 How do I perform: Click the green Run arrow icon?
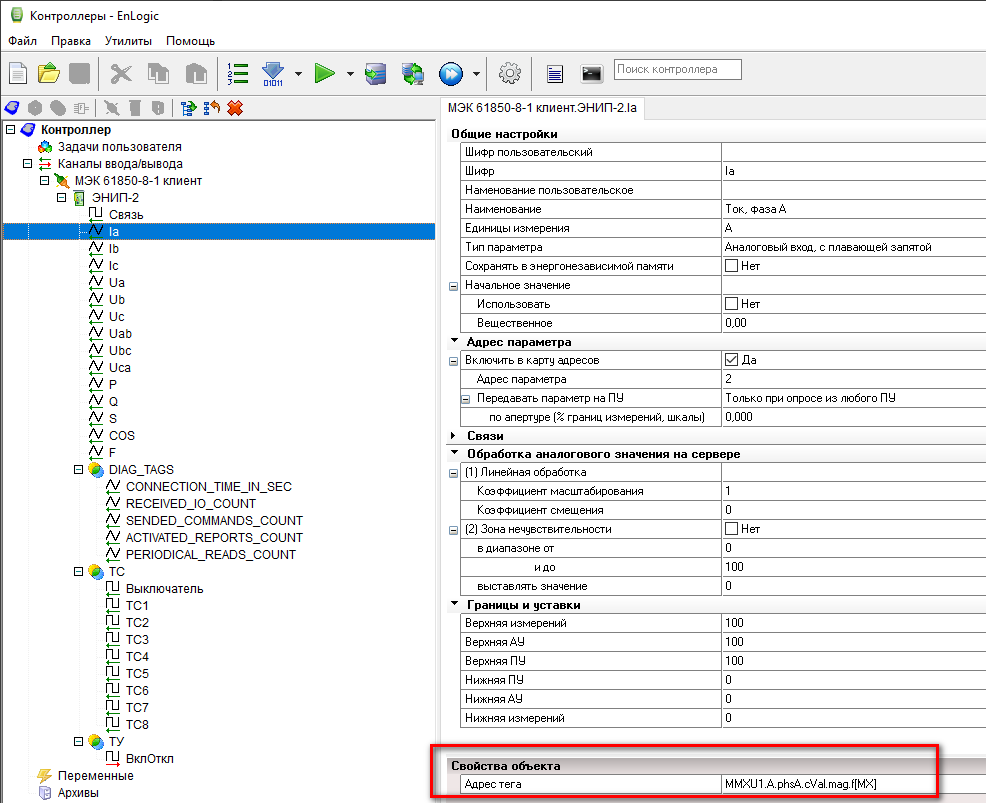pyautogui.click(x=324, y=73)
